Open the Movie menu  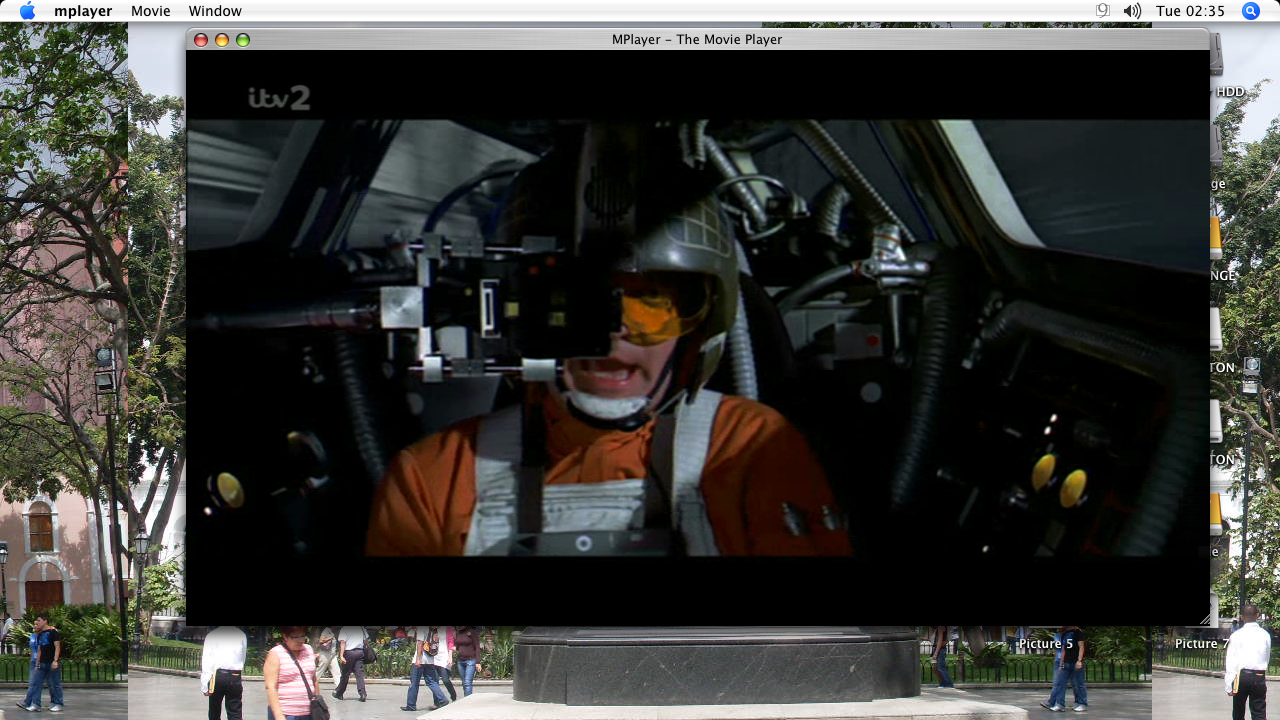click(x=150, y=11)
